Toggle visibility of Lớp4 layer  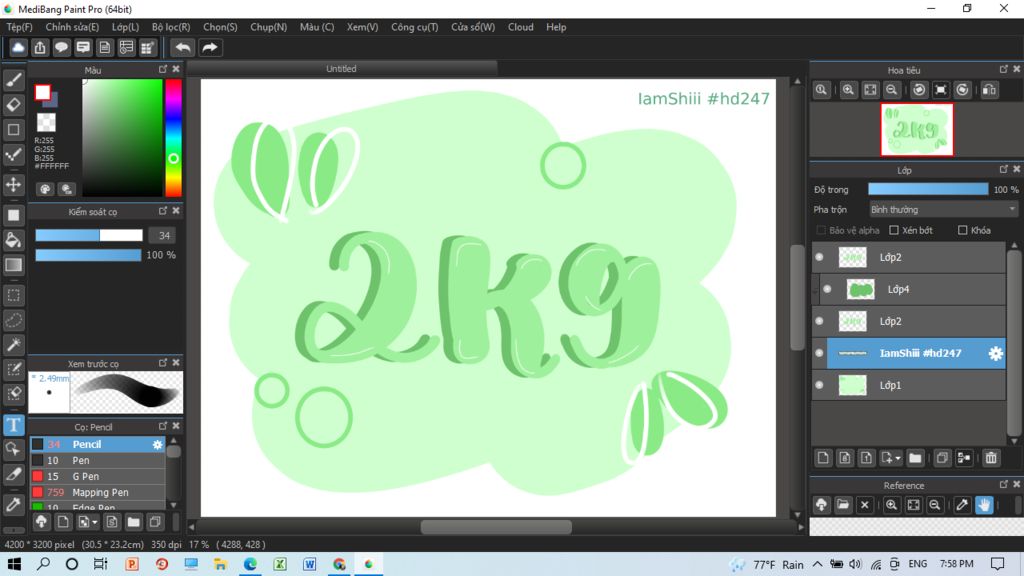[x=827, y=289]
